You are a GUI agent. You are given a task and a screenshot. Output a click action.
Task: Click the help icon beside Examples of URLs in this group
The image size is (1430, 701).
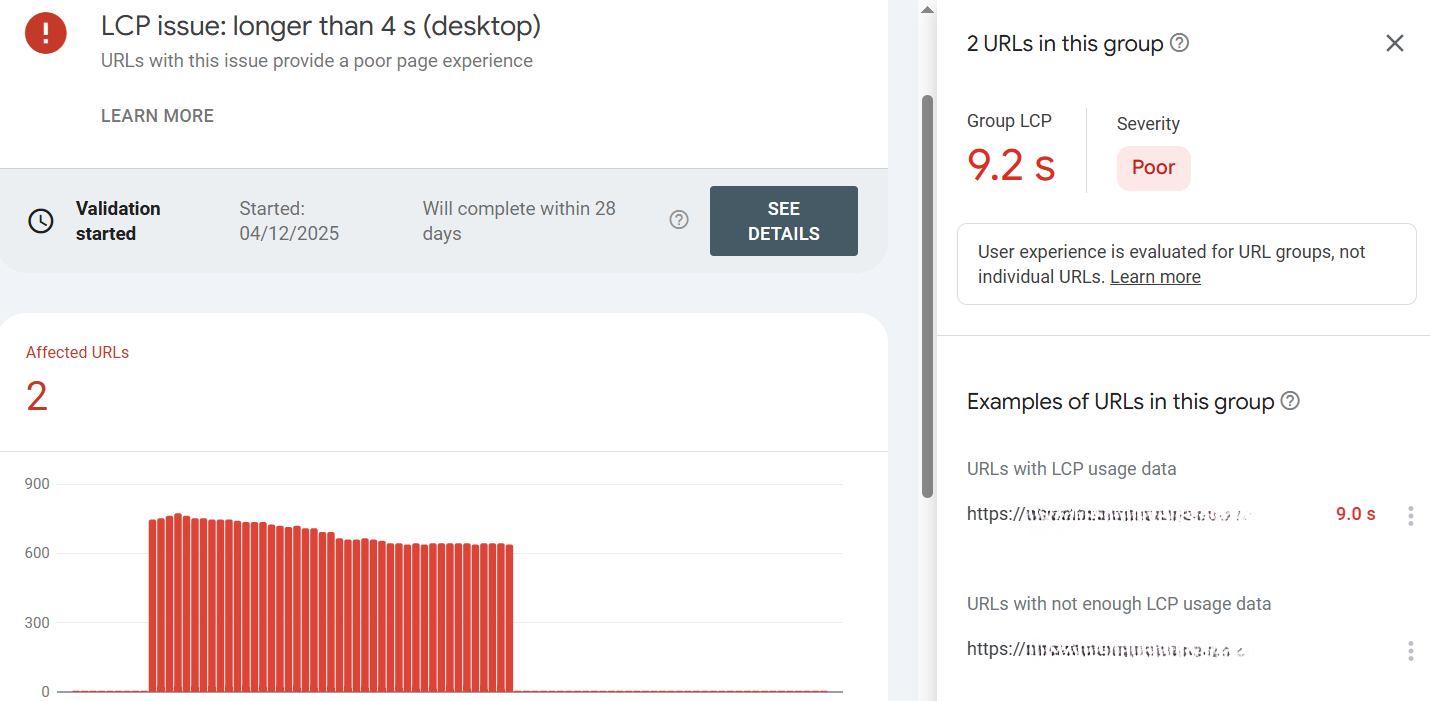pos(1290,401)
